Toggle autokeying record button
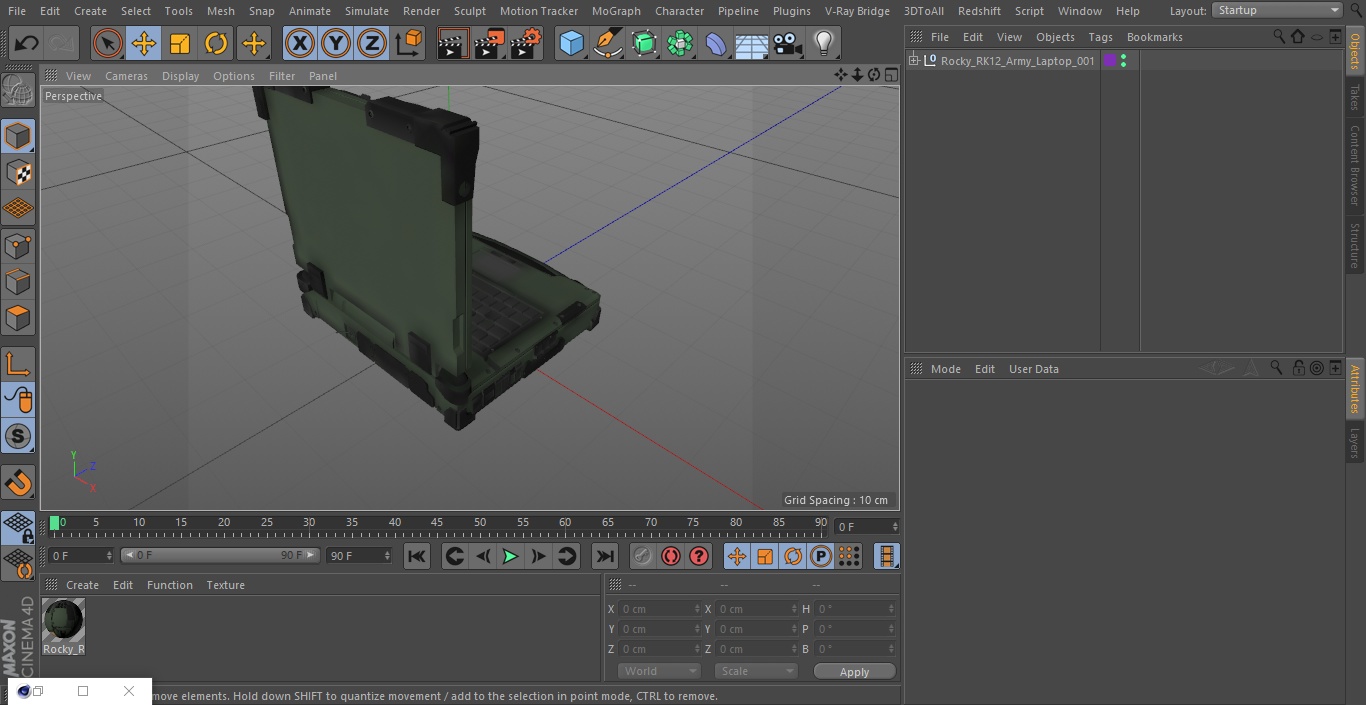The width and height of the screenshot is (1366, 705). 671,556
